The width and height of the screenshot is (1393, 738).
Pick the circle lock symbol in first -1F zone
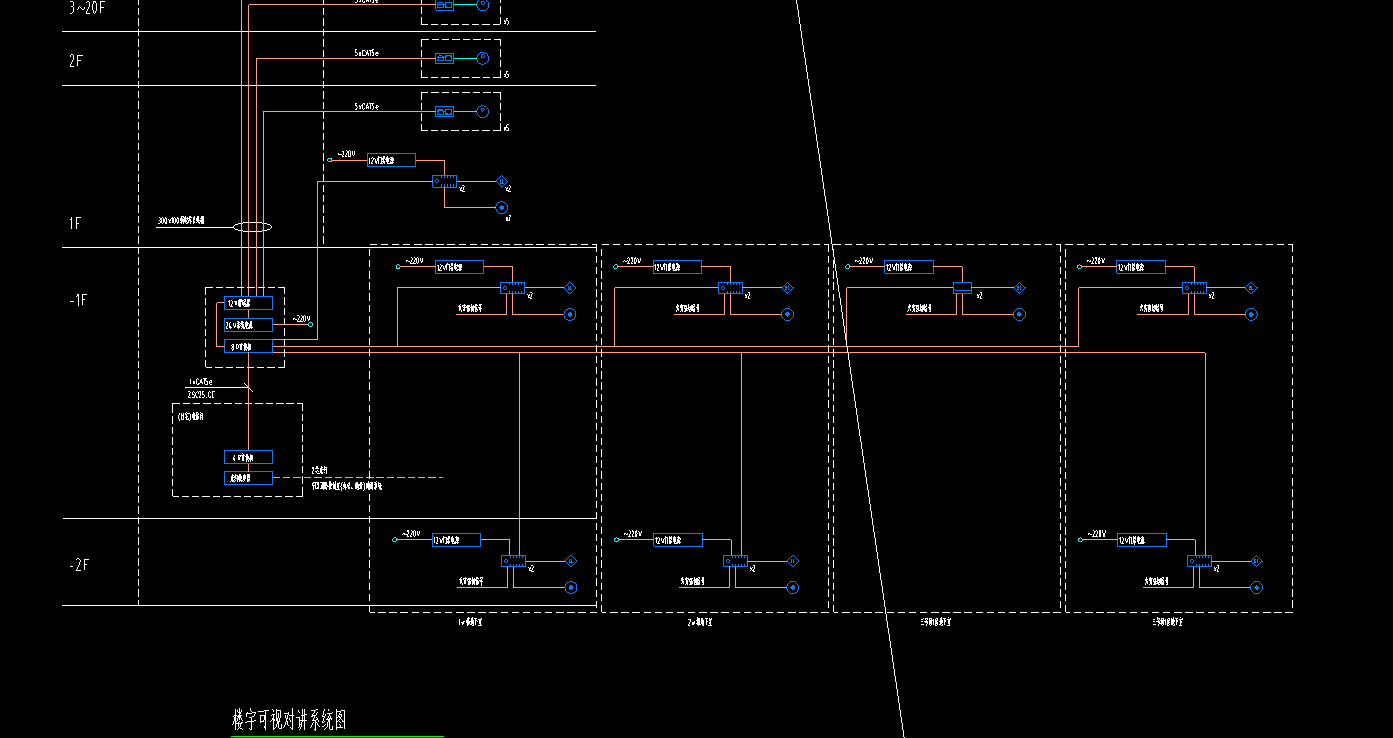click(569, 314)
